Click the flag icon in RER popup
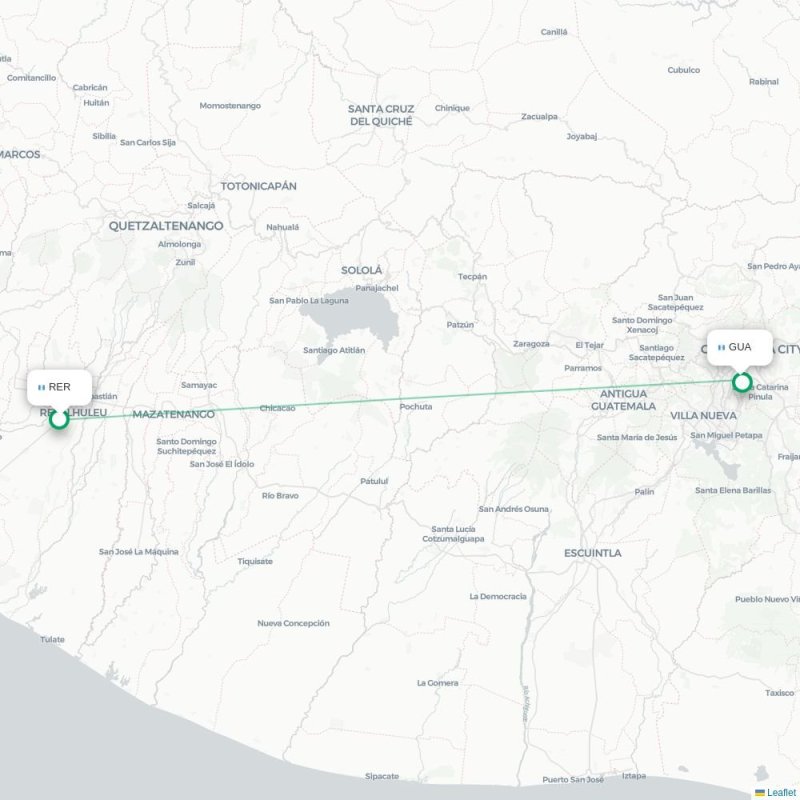Screen dimensions: 800x800 (x=41, y=388)
